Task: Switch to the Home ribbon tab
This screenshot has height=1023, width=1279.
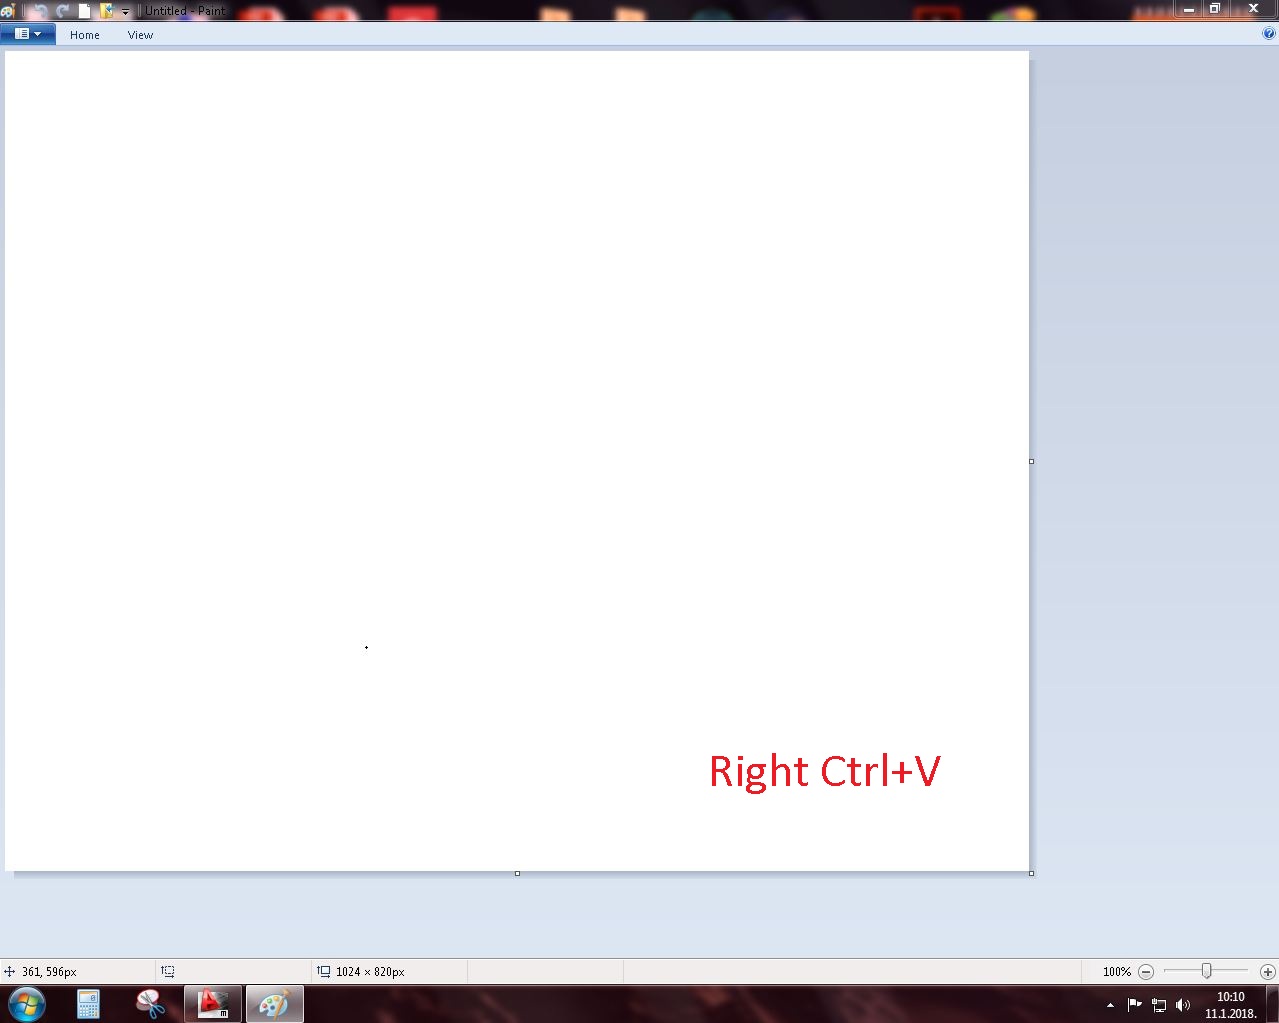Action: pyautogui.click(x=85, y=35)
